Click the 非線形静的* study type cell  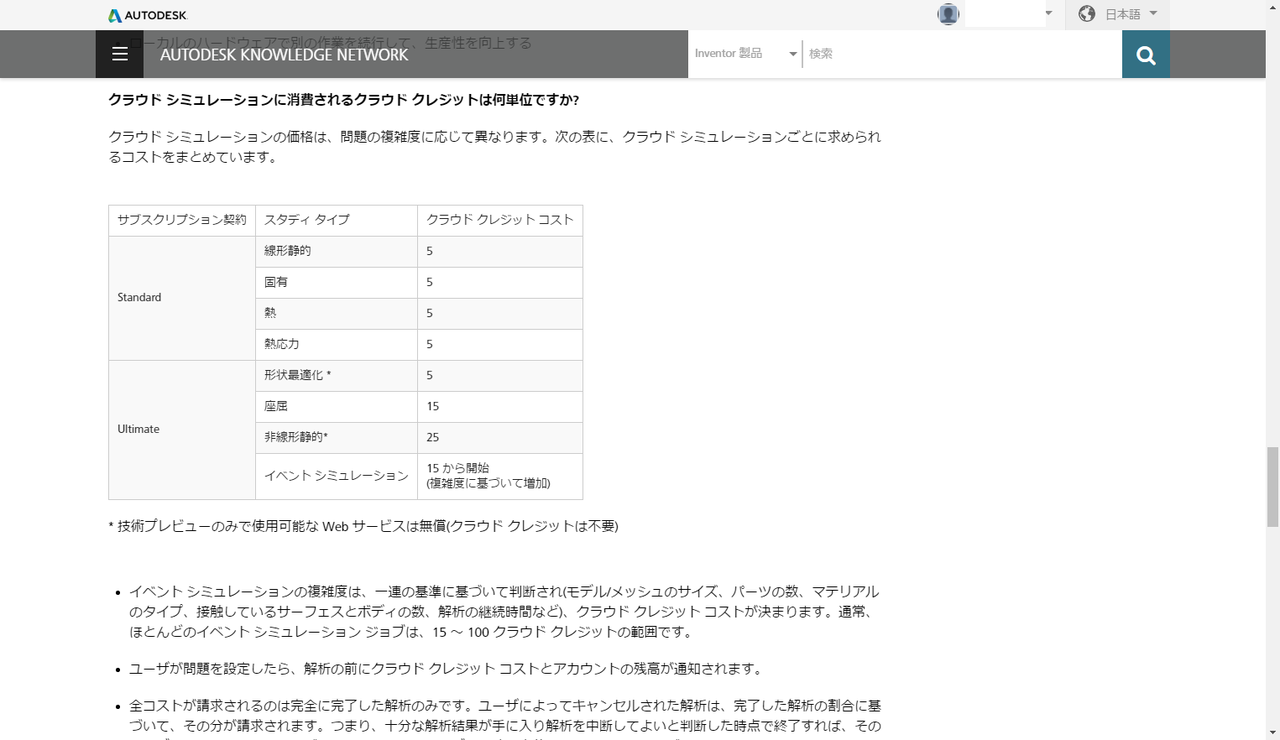coord(337,437)
